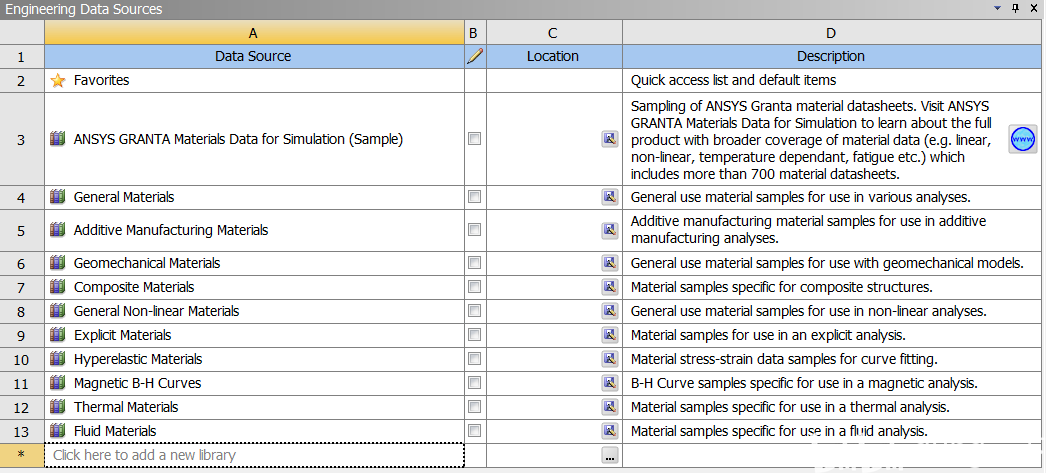Image resolution: width=1046 pixels, height=473 pixels.
Task: Click the pencil edit icon column header
Action: (x=475, y=57)
